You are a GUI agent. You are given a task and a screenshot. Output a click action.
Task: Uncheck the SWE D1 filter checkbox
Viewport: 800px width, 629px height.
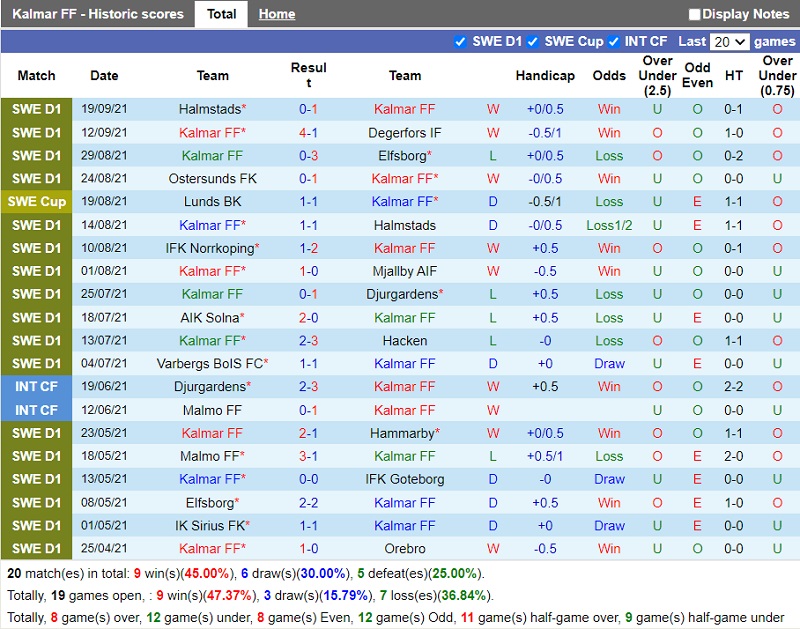[460, 41]
